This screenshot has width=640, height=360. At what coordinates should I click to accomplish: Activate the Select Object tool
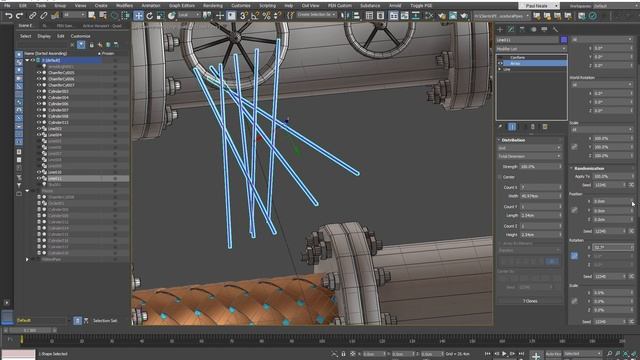92,16
